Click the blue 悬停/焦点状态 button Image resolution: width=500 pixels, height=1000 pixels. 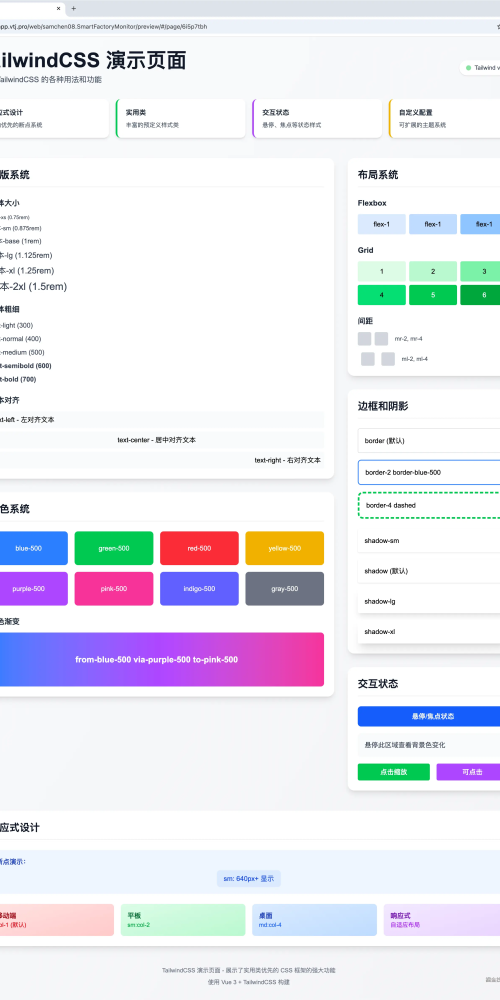(429, 716)
